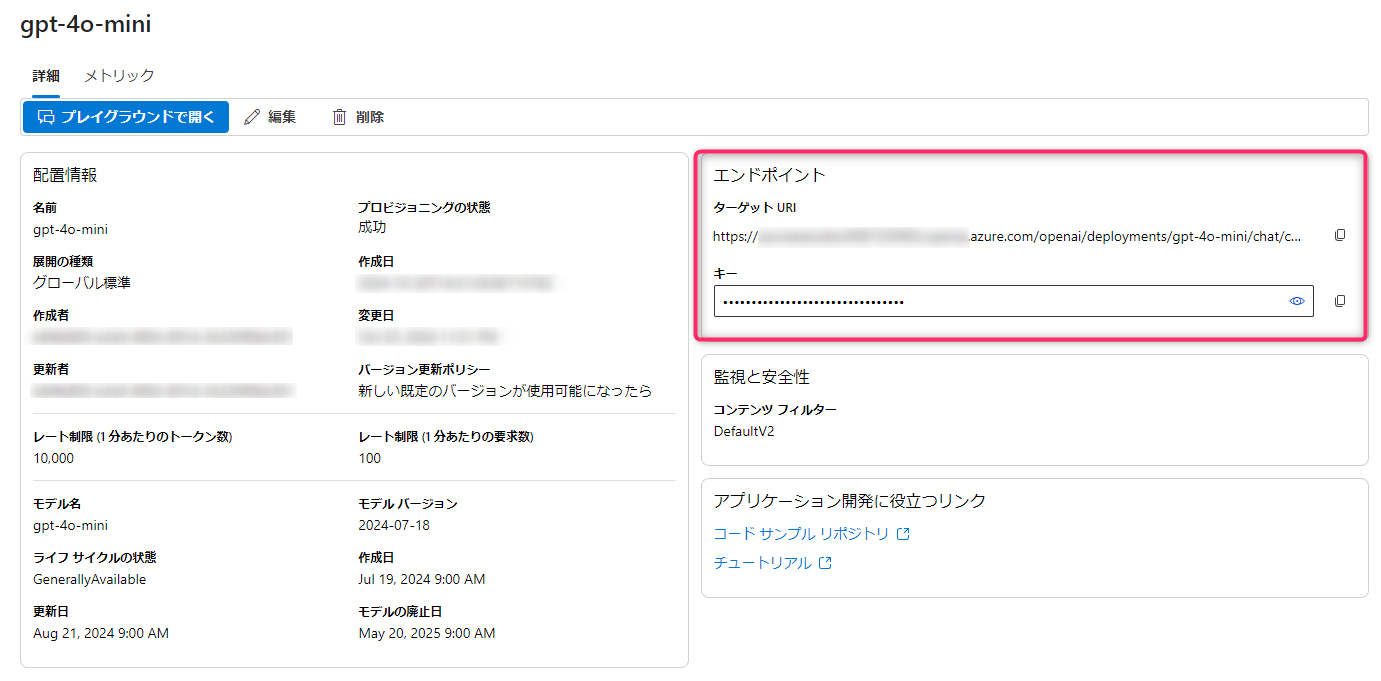Select the 名前 value gpt-4o-mini

[70, 229]
